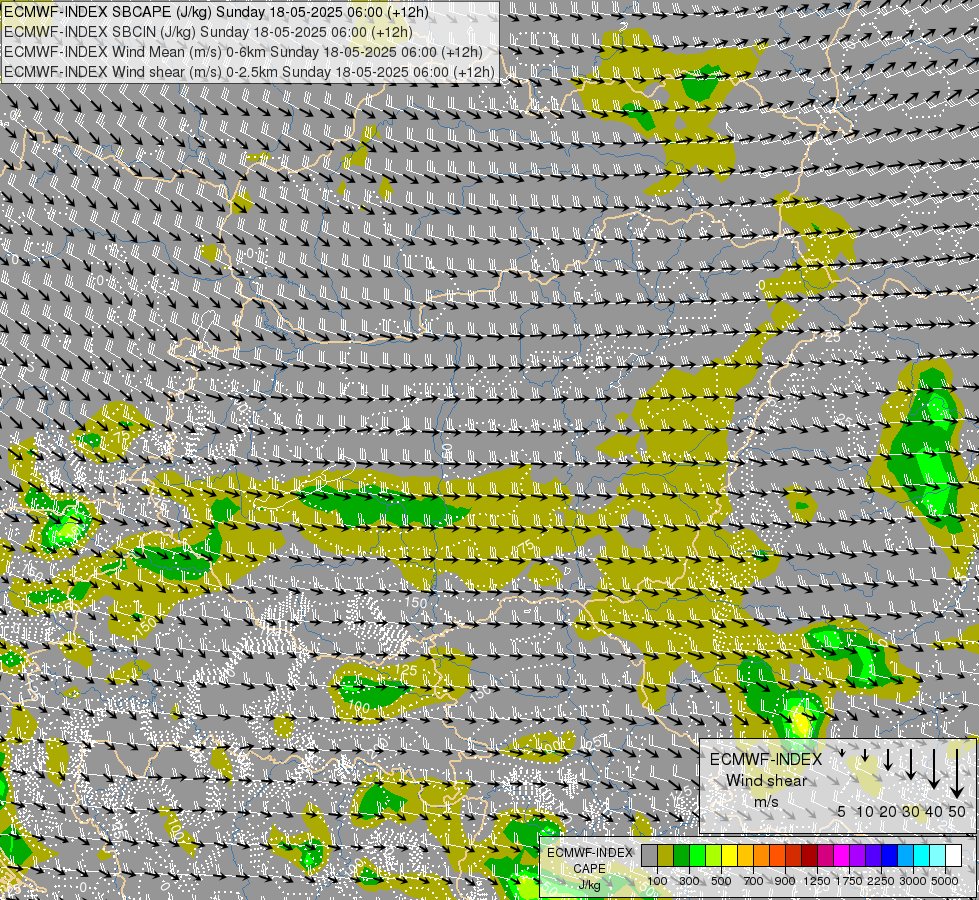Select the white CAPE legend swatch
This screenshot has width=979, height=900.
click(953, 855)
